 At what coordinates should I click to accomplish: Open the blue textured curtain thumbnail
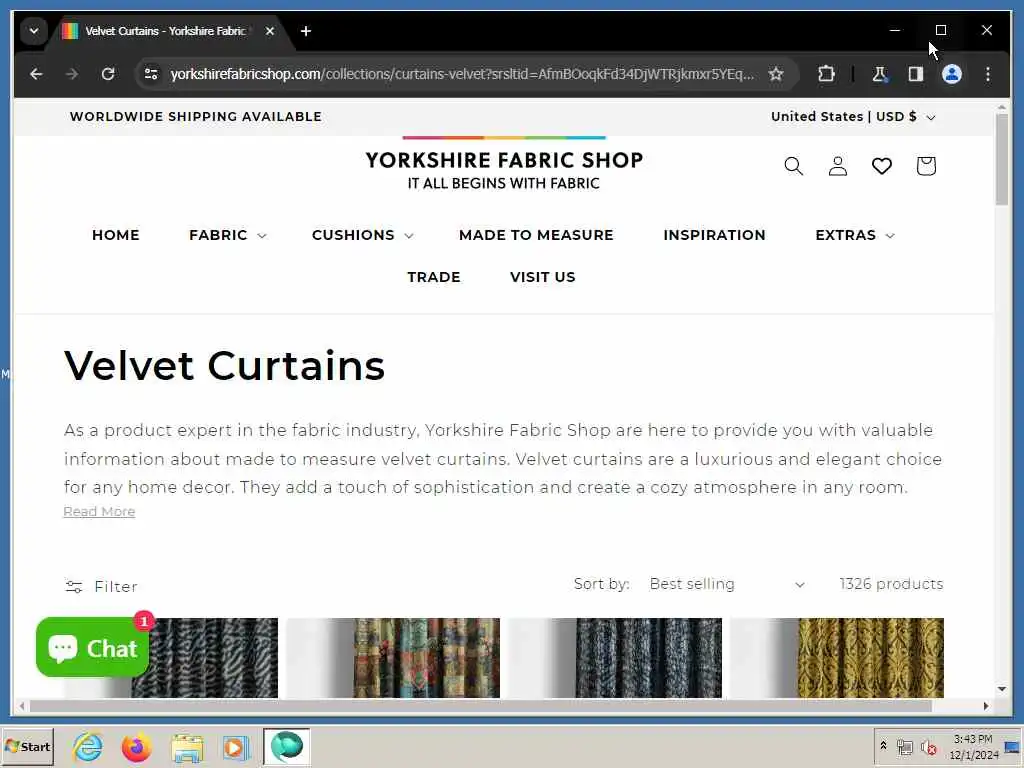615,658
